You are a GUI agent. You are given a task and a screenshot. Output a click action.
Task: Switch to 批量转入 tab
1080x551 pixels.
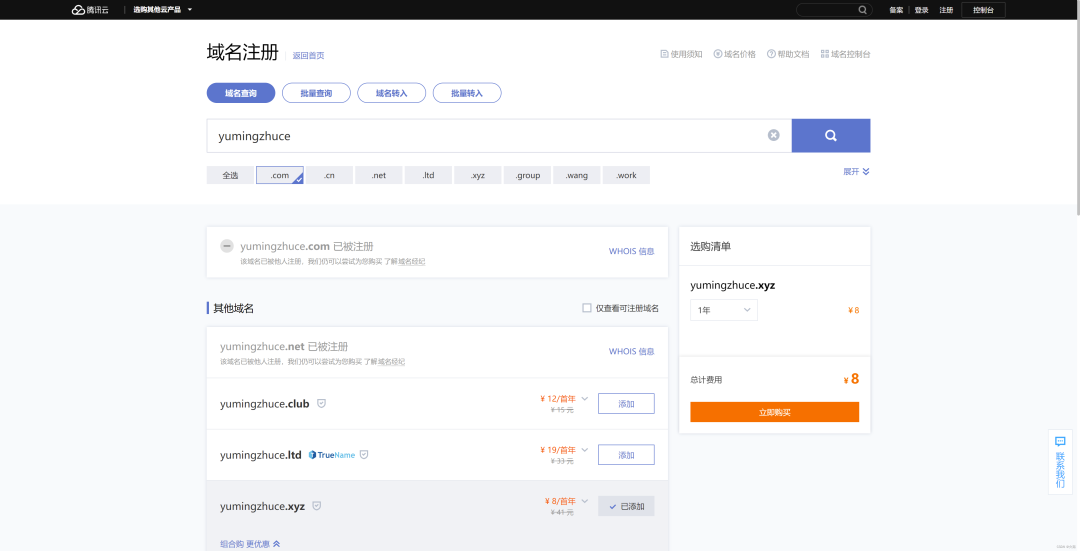[x=467, y=93]
